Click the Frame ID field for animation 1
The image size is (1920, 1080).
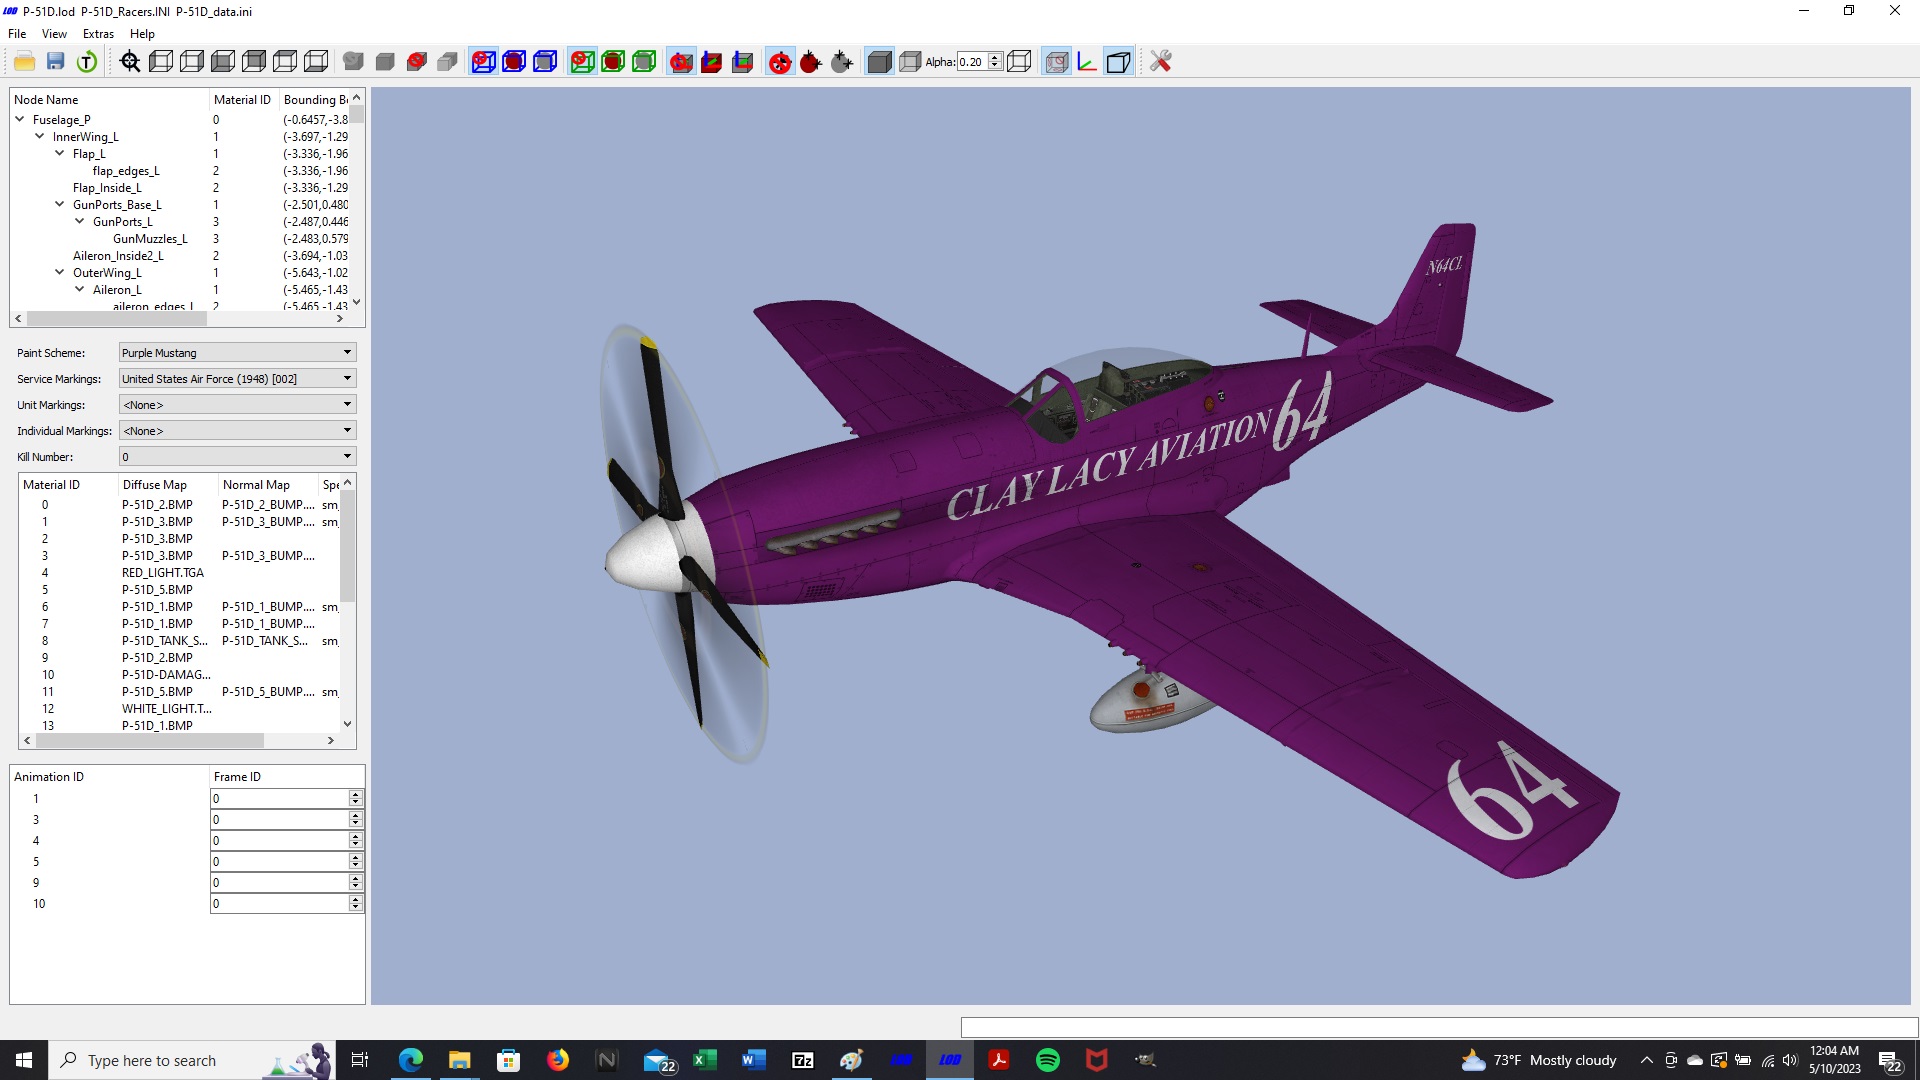pyautogui.click(x=279, y=798)
